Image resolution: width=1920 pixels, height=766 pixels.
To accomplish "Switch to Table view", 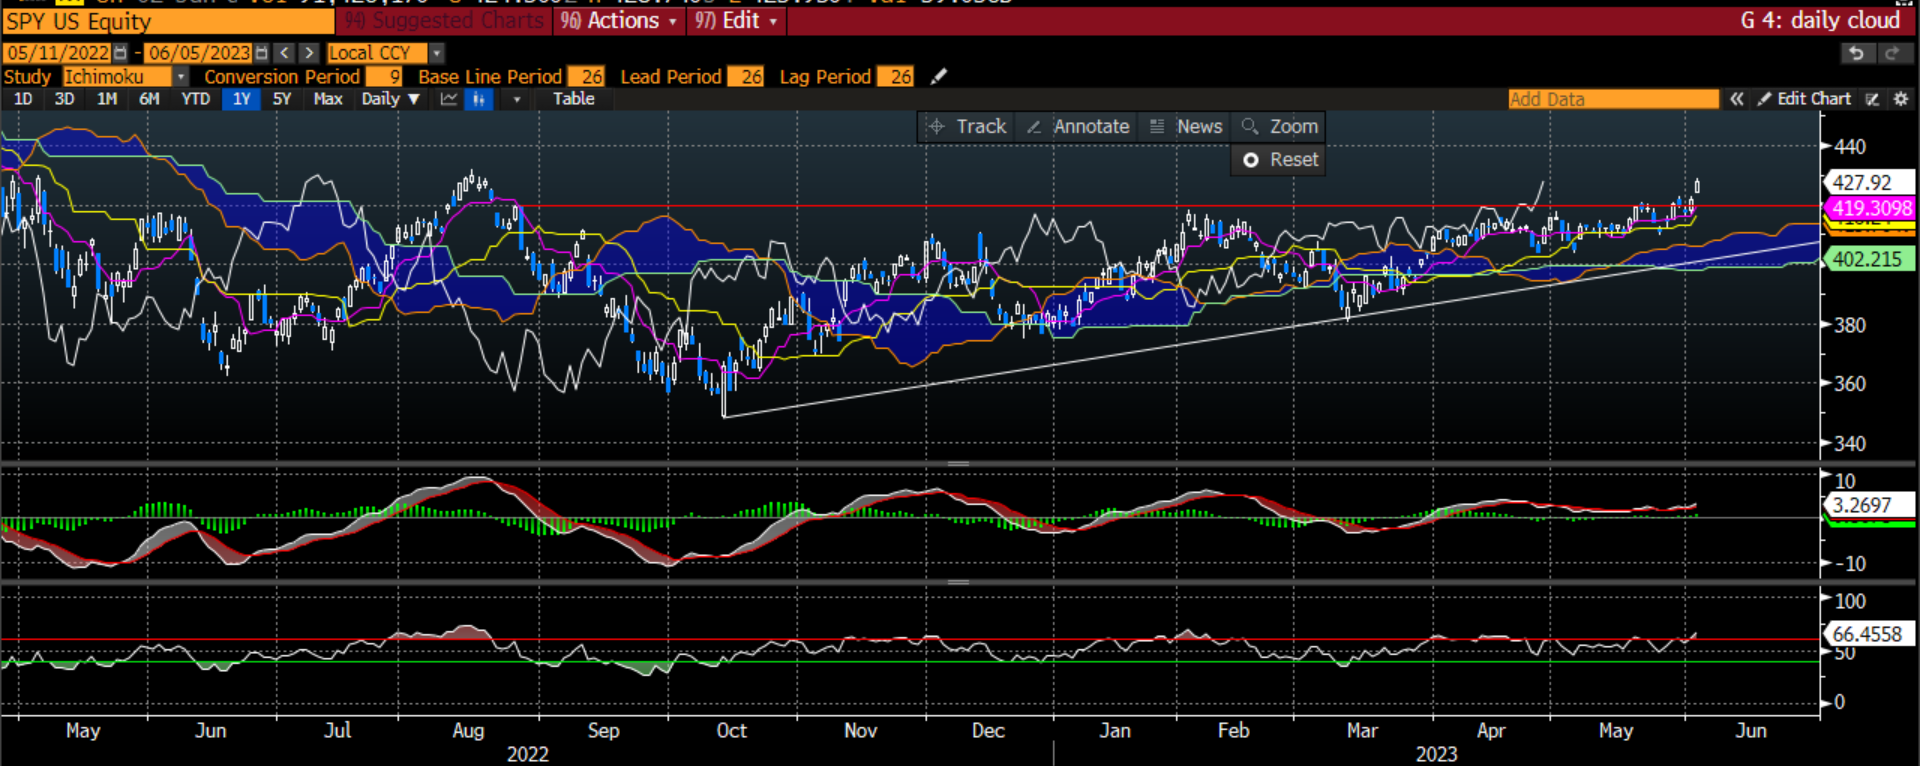I will (x=574, y=99).
